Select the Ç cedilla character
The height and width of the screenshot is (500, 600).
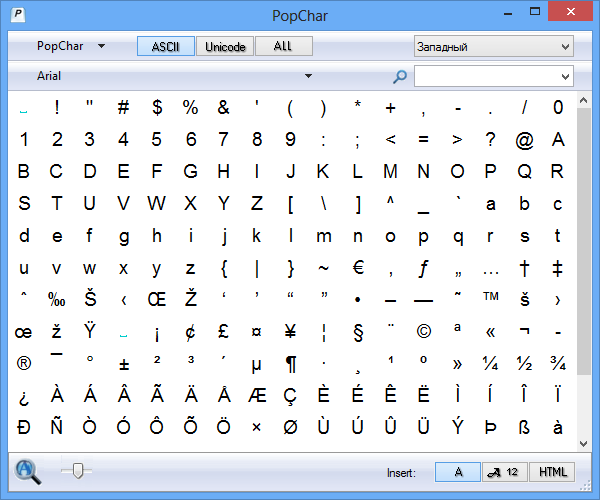coord(290,396)
